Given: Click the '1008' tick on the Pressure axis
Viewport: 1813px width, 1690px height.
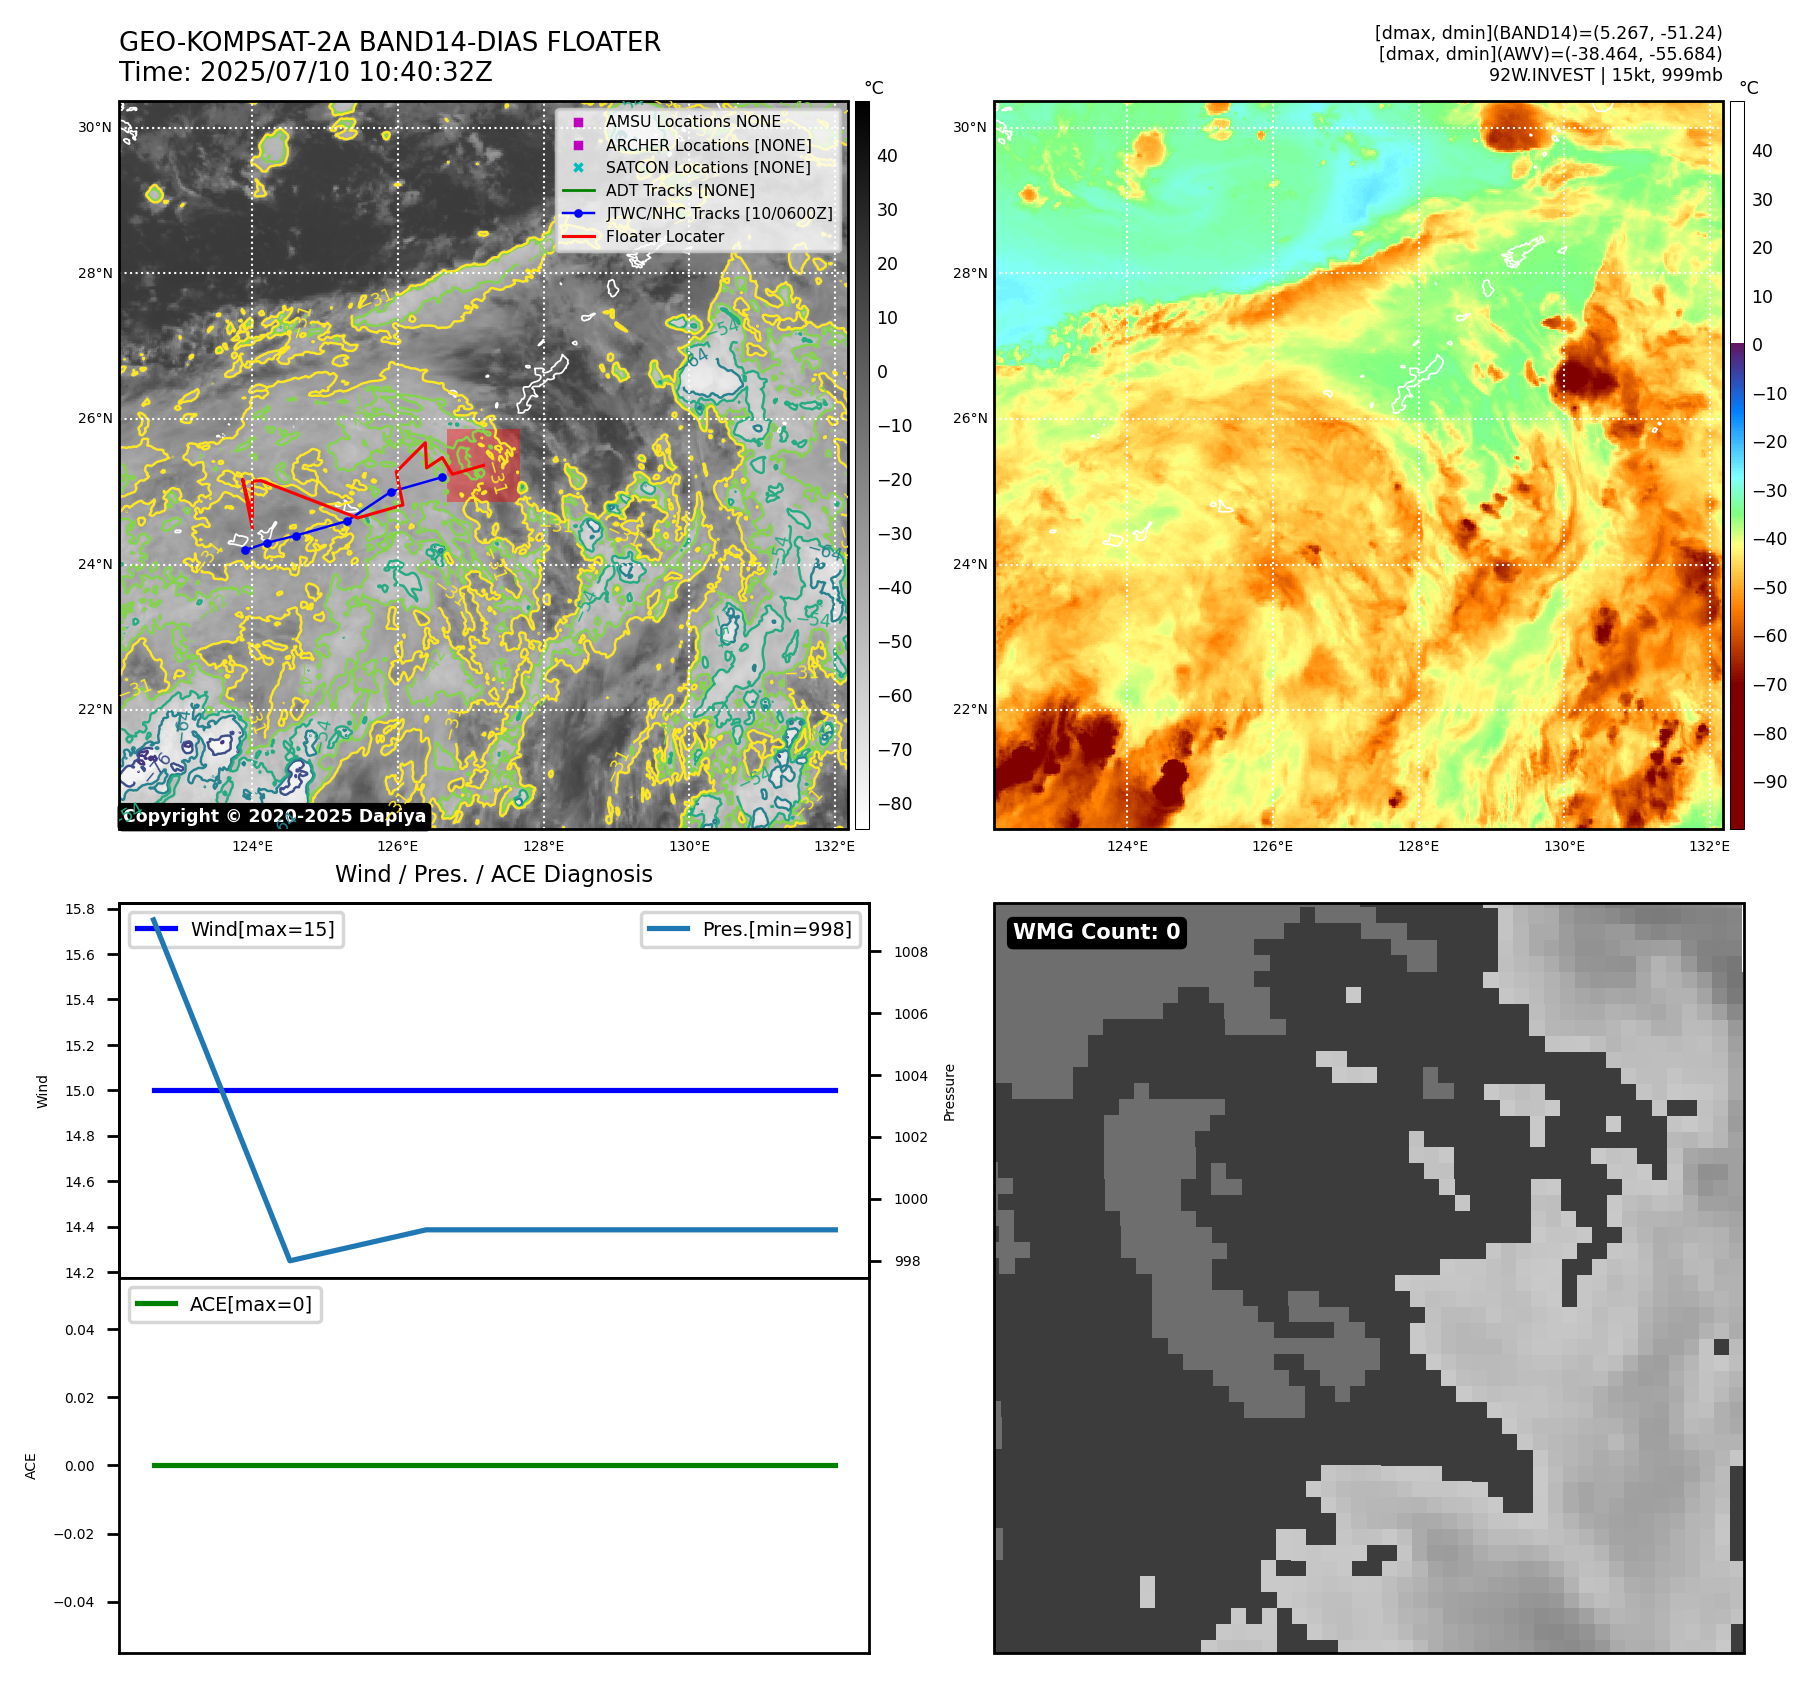Looking at the screenshot, I should coord(911,952).
